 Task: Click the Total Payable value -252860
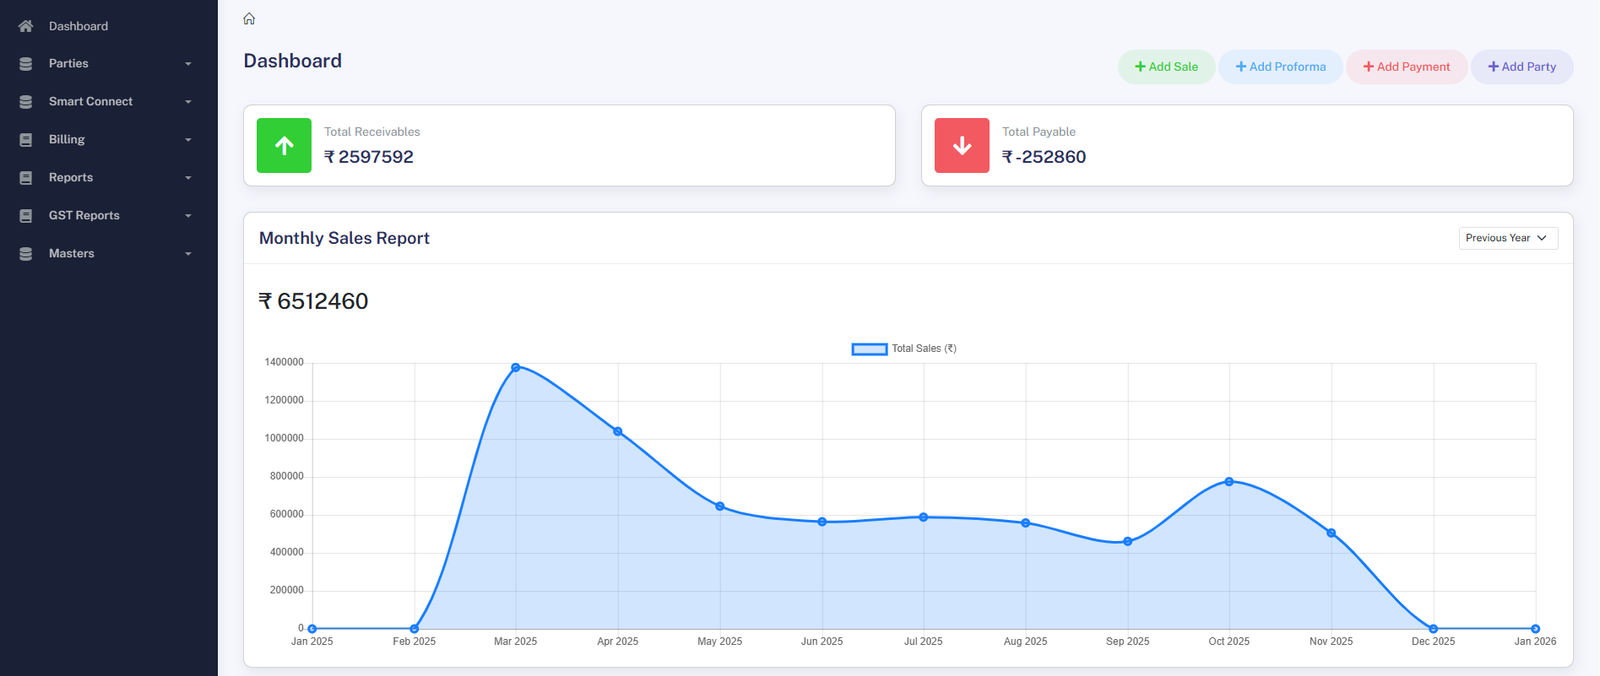point(1044,157)
